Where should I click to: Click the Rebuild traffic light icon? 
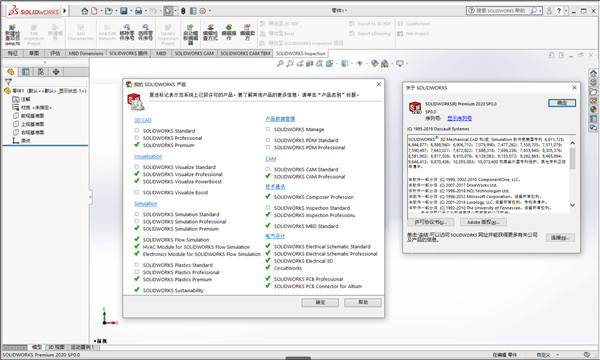click(x=183, y=11)
